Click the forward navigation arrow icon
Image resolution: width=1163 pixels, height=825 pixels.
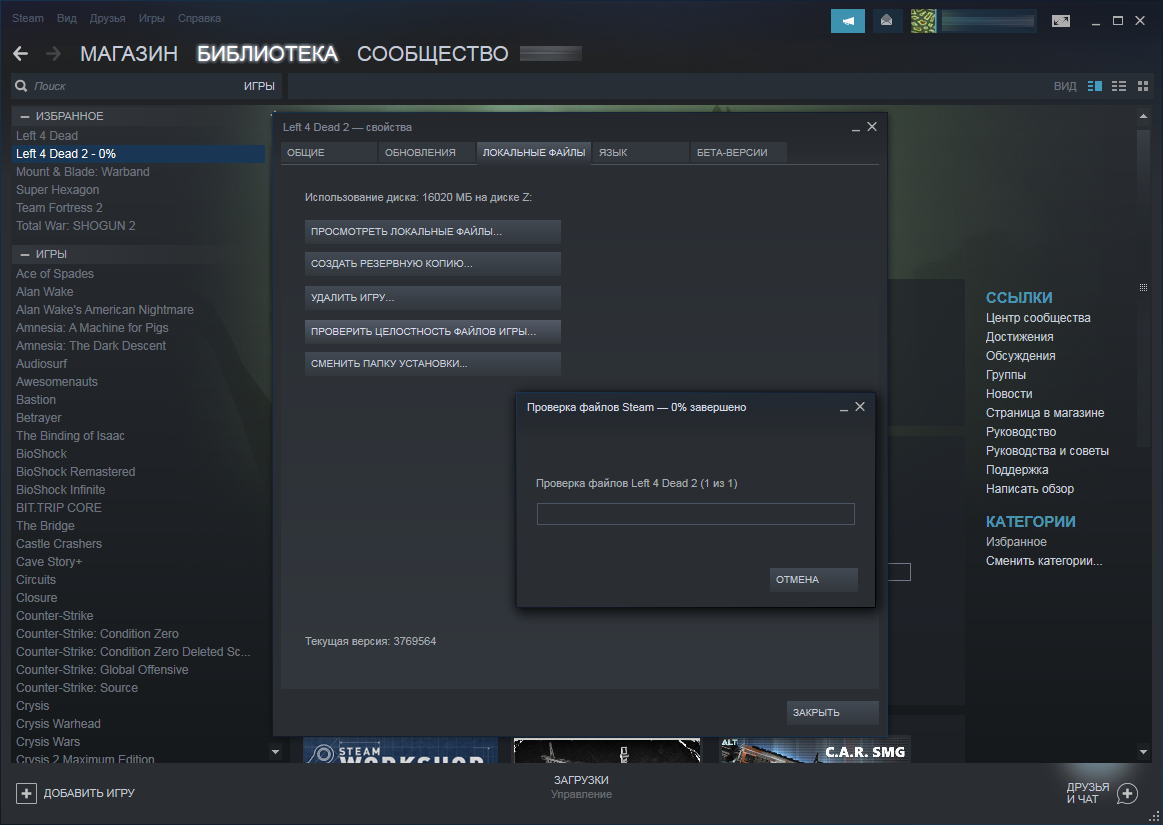53,53
